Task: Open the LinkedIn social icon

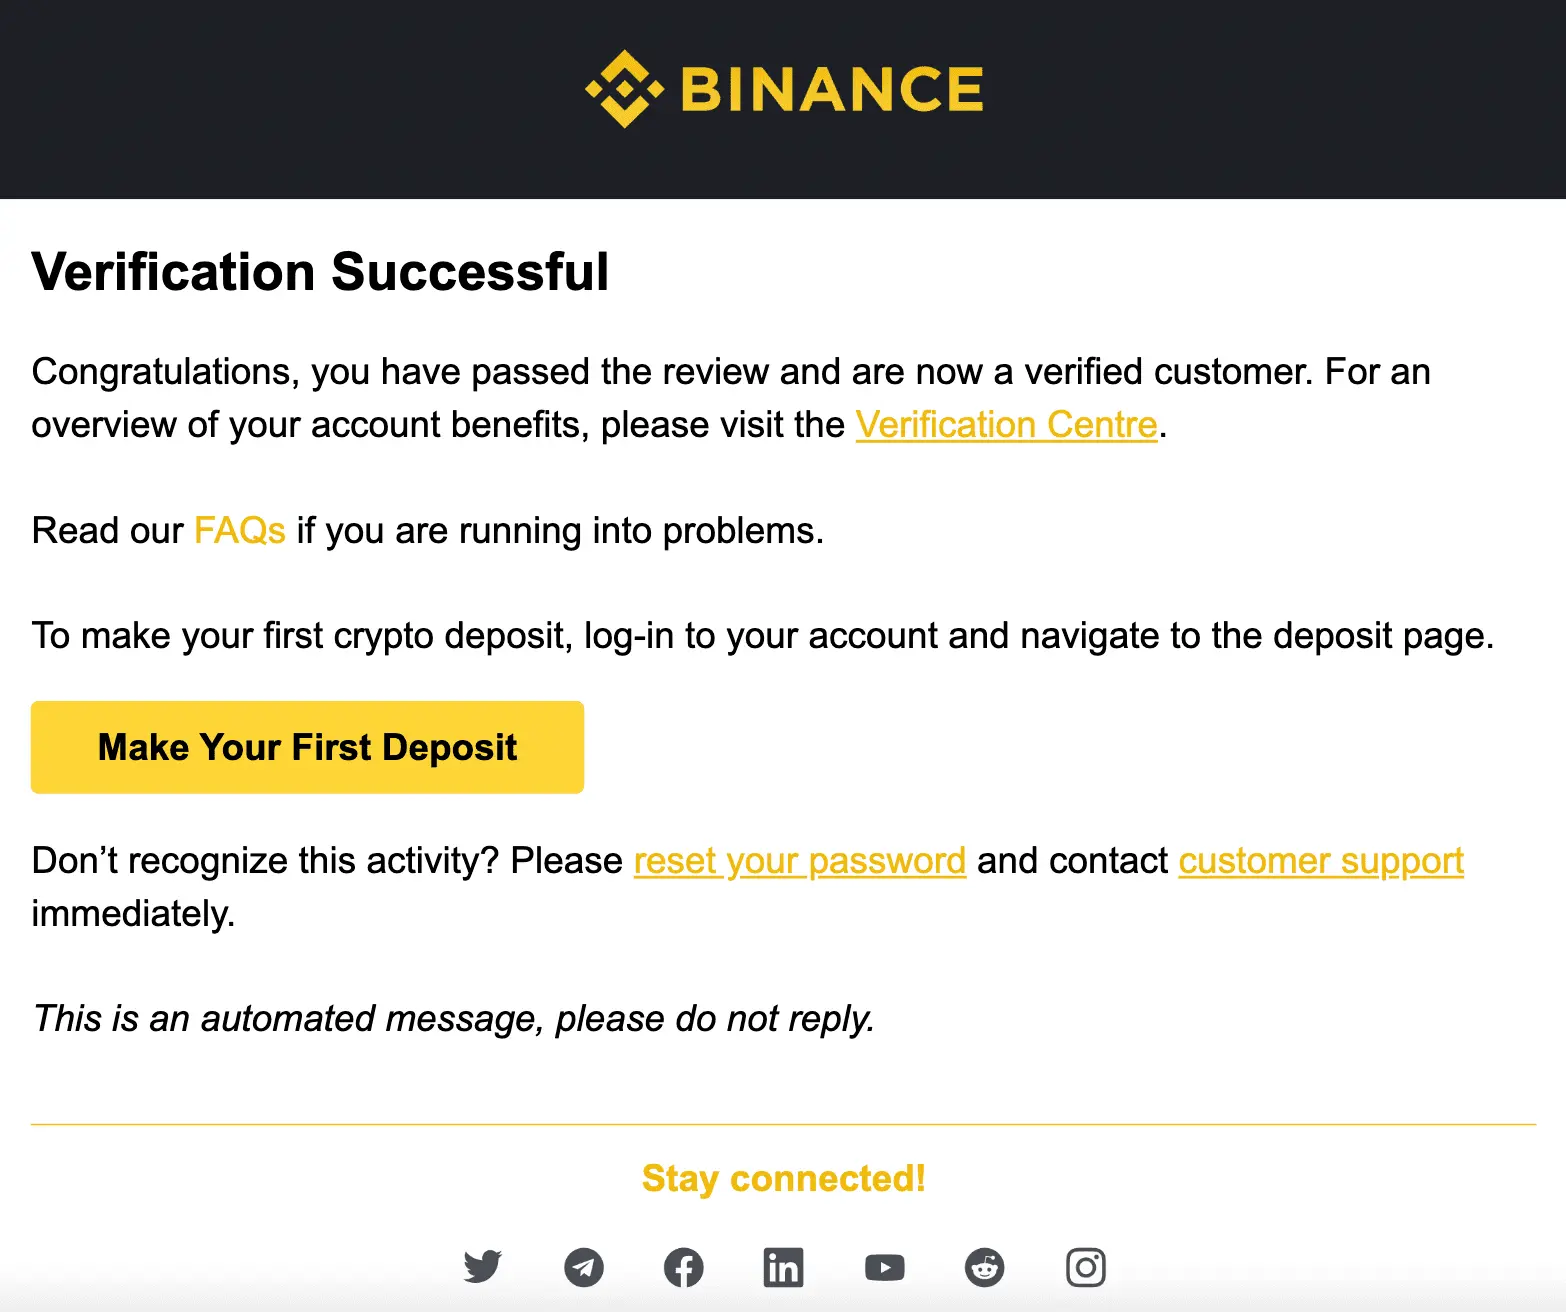Action: [784, 1267]
